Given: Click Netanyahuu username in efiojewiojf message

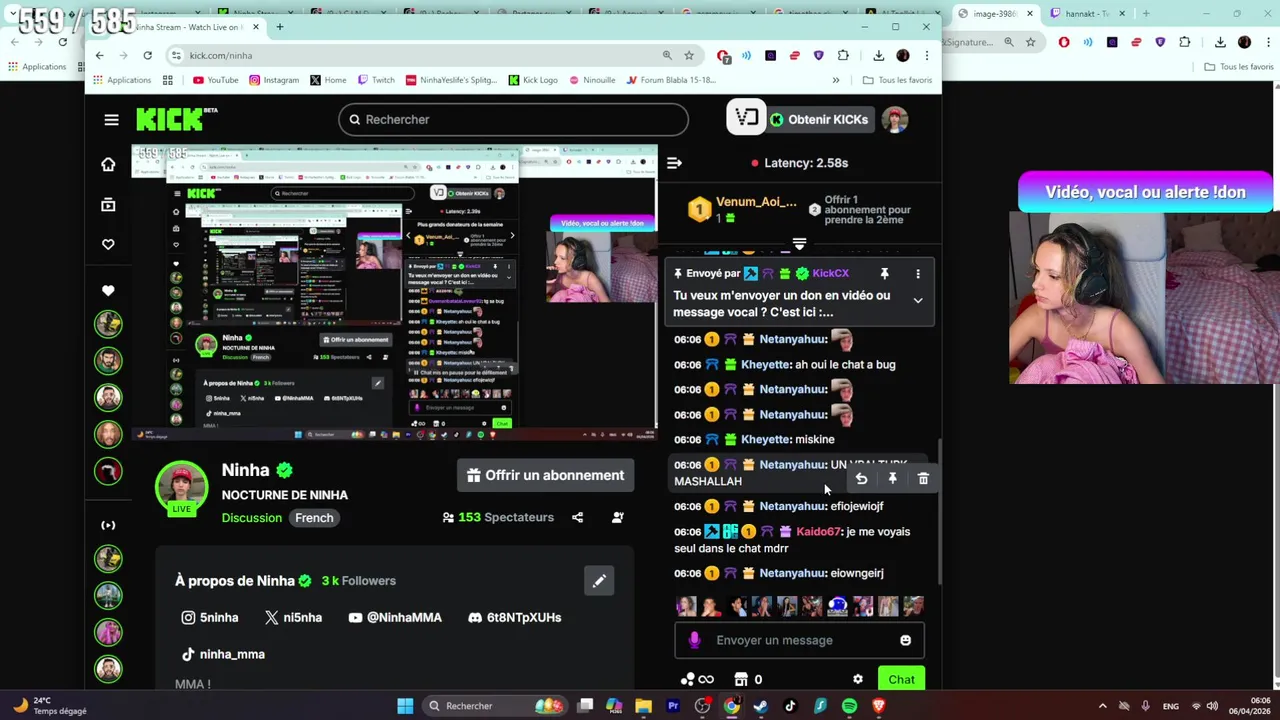Looking at the screenshot, I should point(793,506).
